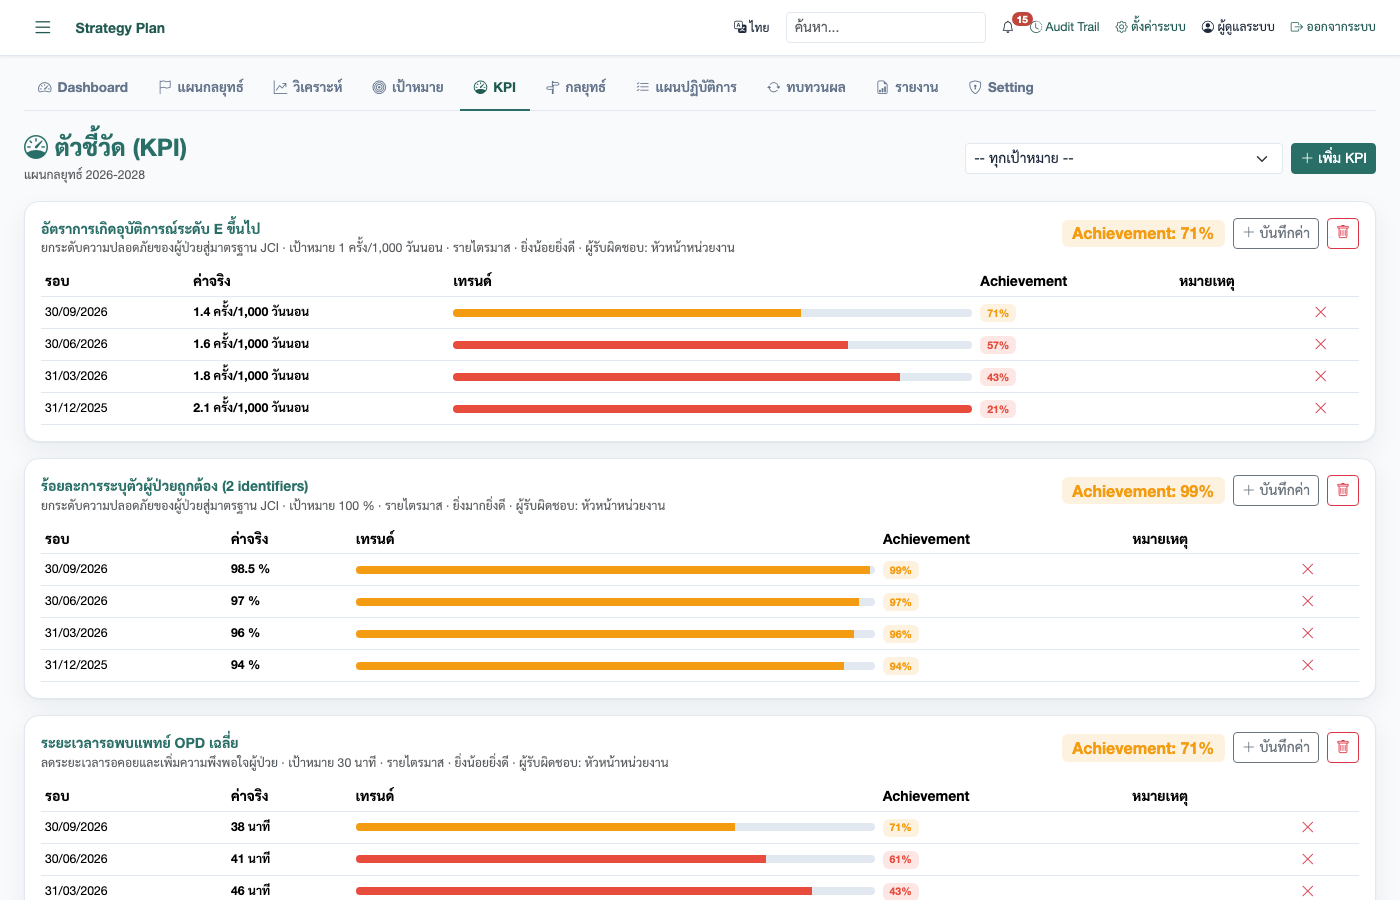The width and height of the screenshot is (1400, 900).
Task: Click บันทึกค่า for ระยะเวลารอพบแพทย์ OPD
Action: [x=1276, y=747]
